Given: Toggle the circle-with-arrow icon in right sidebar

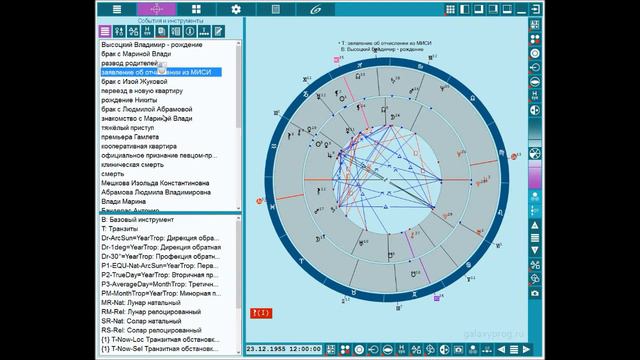Looking at the screenshot, I should coord(535,67).
